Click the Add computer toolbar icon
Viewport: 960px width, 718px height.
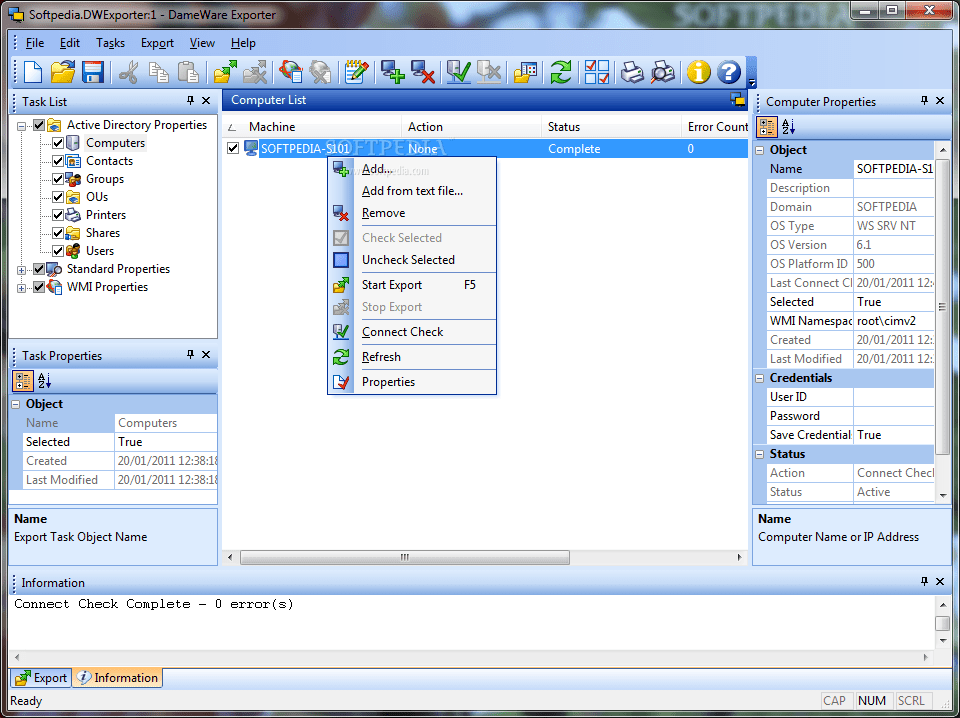point(392,72)
